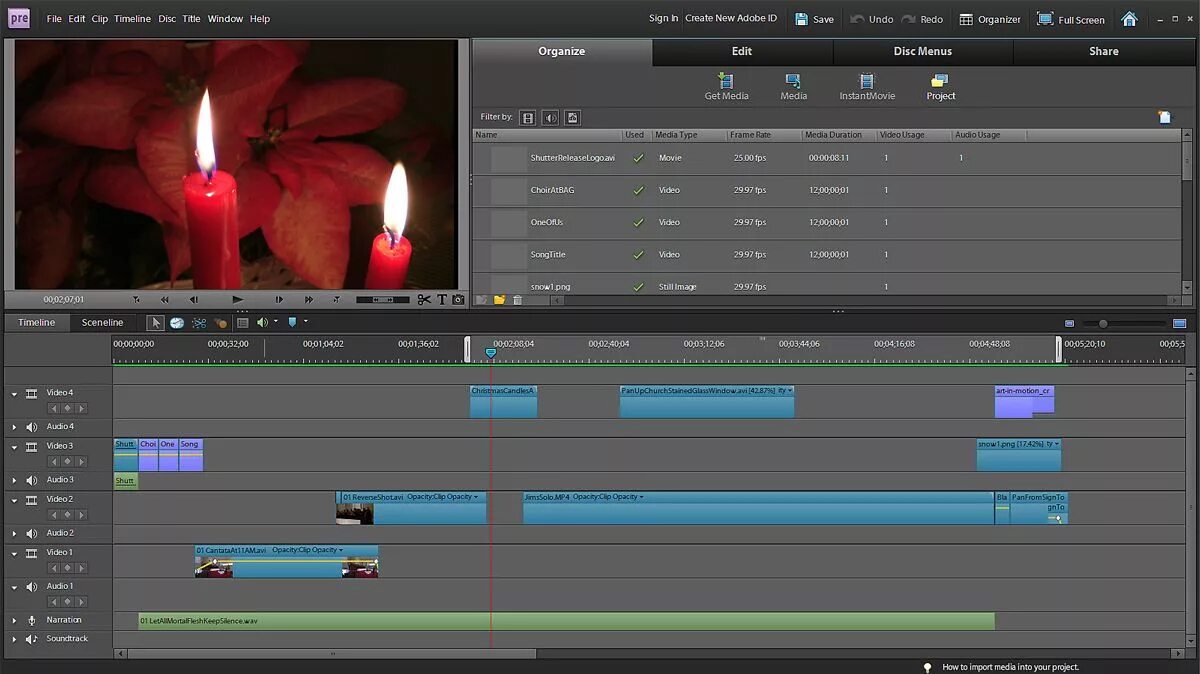Screen dimensions: 1200x674
Task: Collapse the Video 4 track
Action: (x=14, y=394)
